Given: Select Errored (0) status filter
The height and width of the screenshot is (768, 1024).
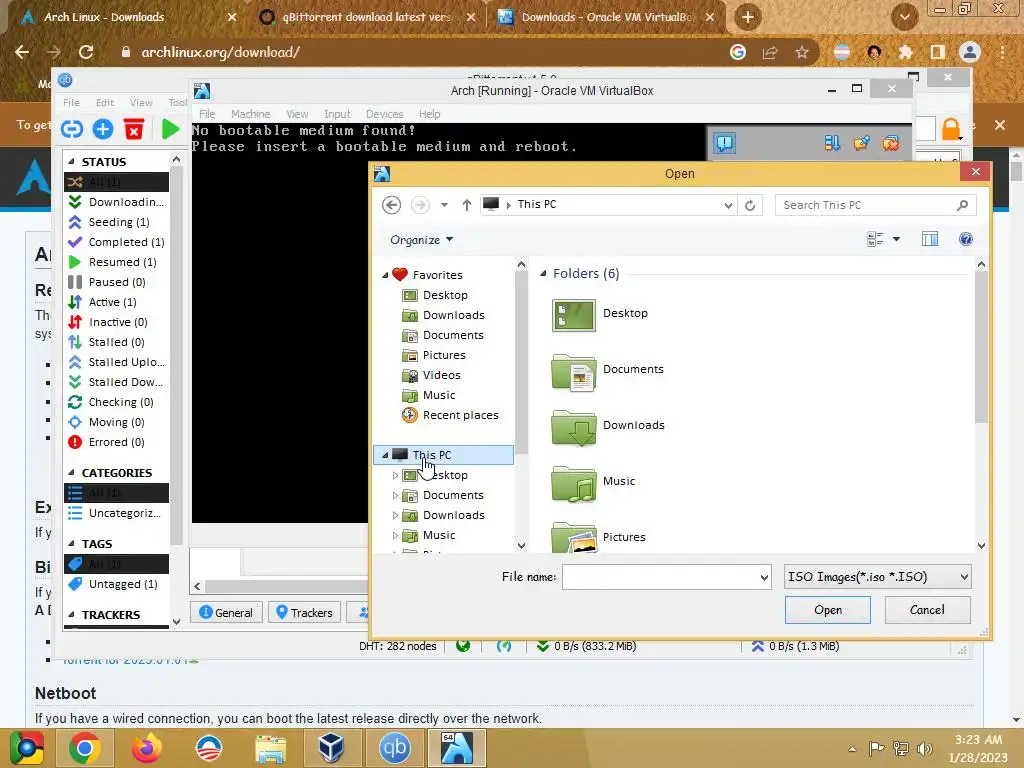Looking at the screenshot, I should click(x=116, y=442).
